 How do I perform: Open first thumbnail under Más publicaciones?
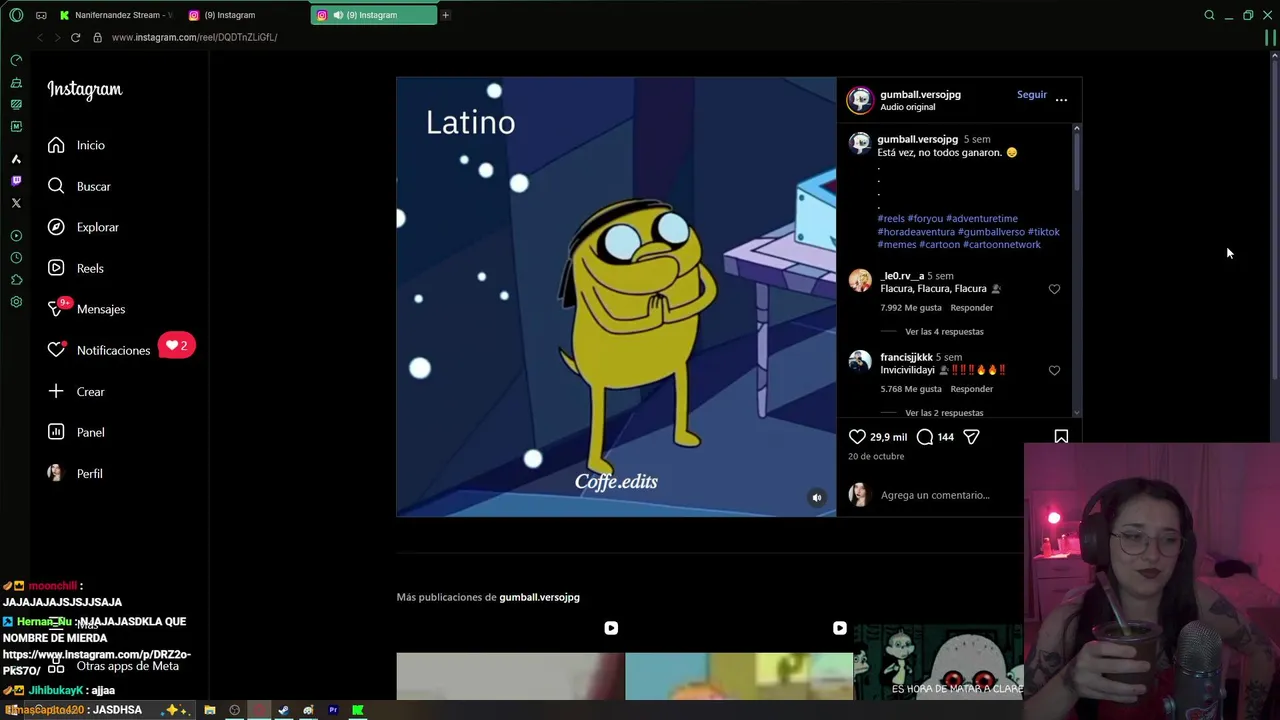pyautogui.click(x=510, y=660)
